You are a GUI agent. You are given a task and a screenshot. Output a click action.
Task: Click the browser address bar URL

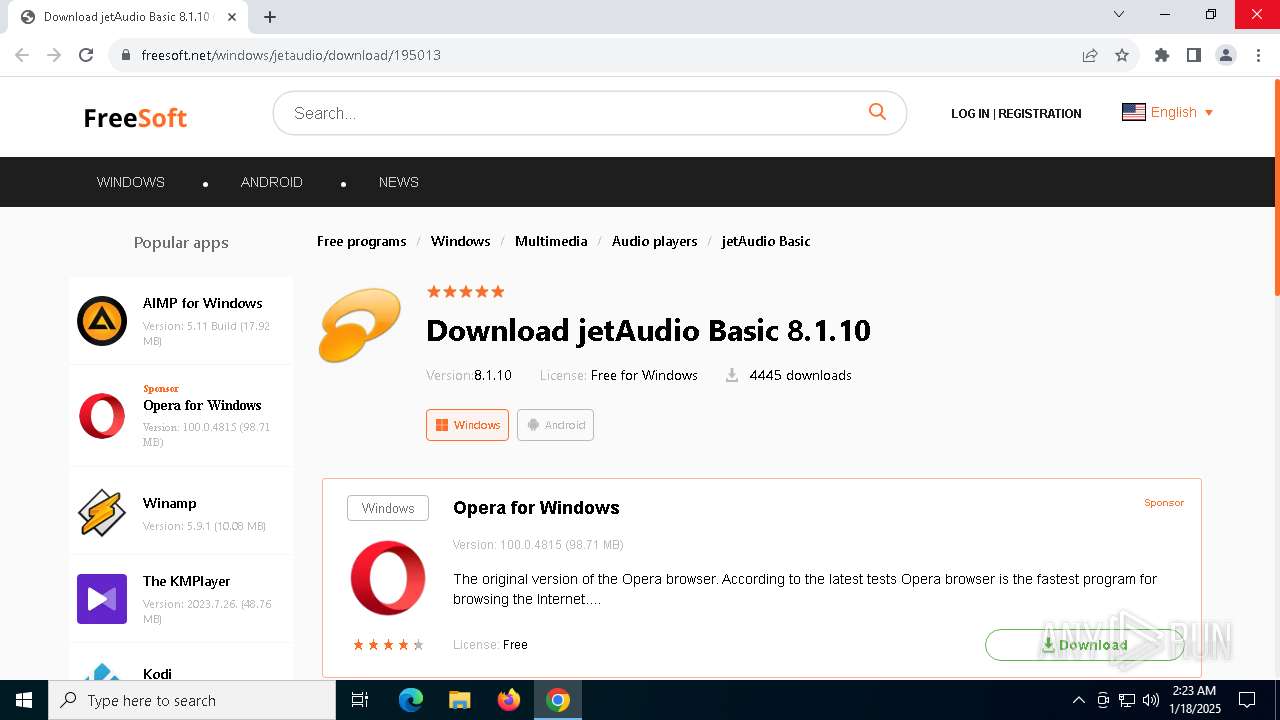[x=291, y=55]
